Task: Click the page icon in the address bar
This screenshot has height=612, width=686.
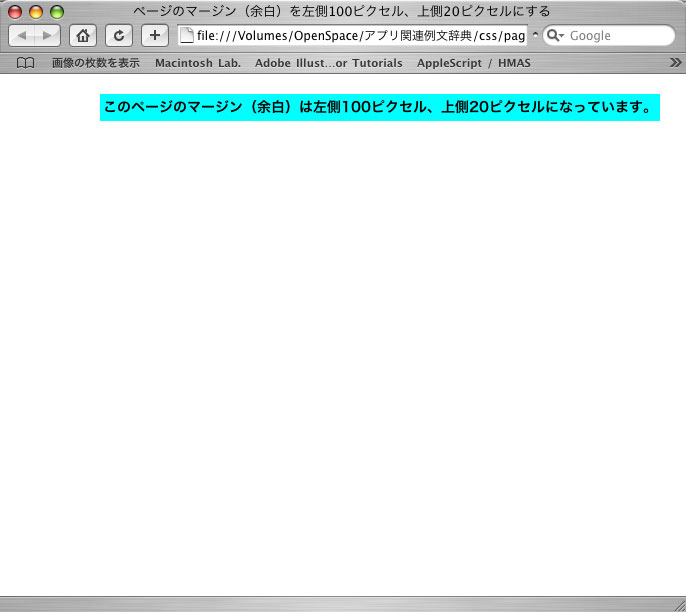Action: coord(187,36)
